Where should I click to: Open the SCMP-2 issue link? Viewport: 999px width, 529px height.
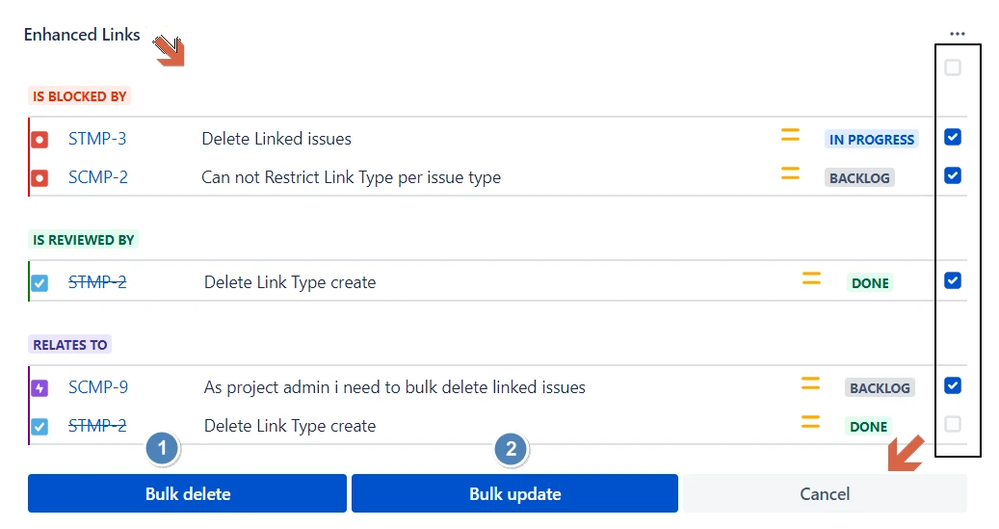(x=98, y=178)
